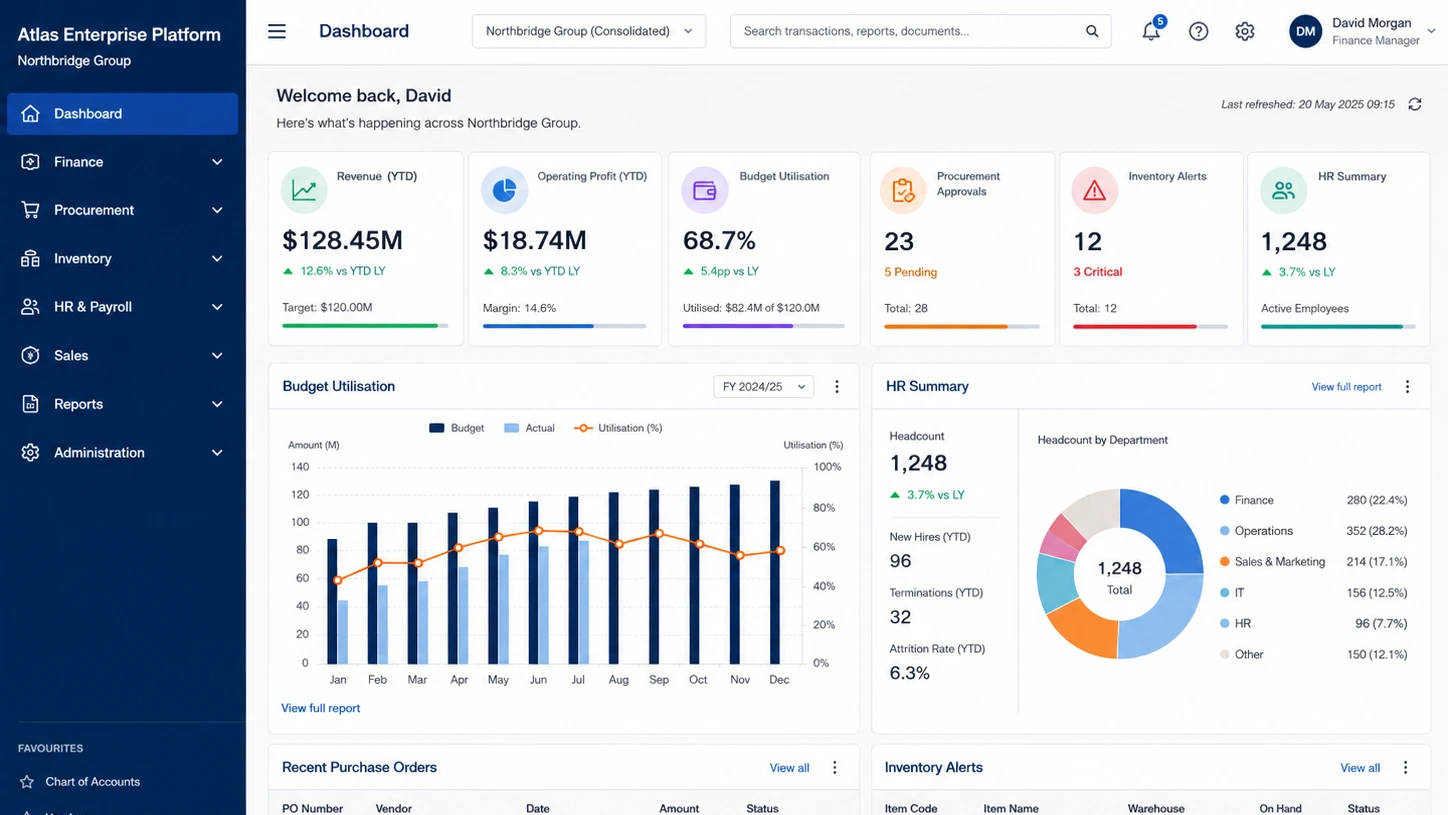Viewport: 1448px width, 815px height.
Task: Click the search magnifier icon
Action: pyautogui.click(x=1092, y=31)
